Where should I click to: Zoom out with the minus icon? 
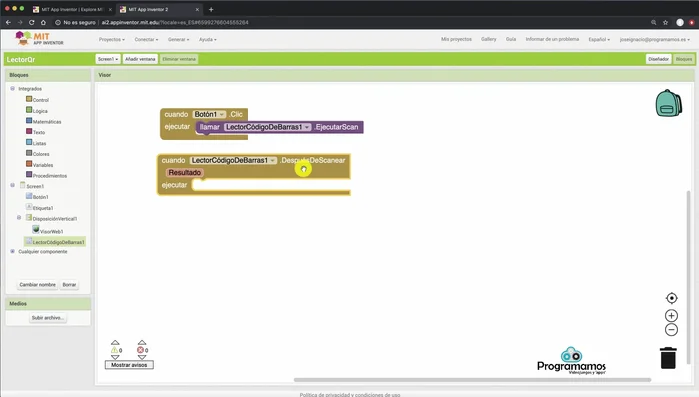coord(671,330)
